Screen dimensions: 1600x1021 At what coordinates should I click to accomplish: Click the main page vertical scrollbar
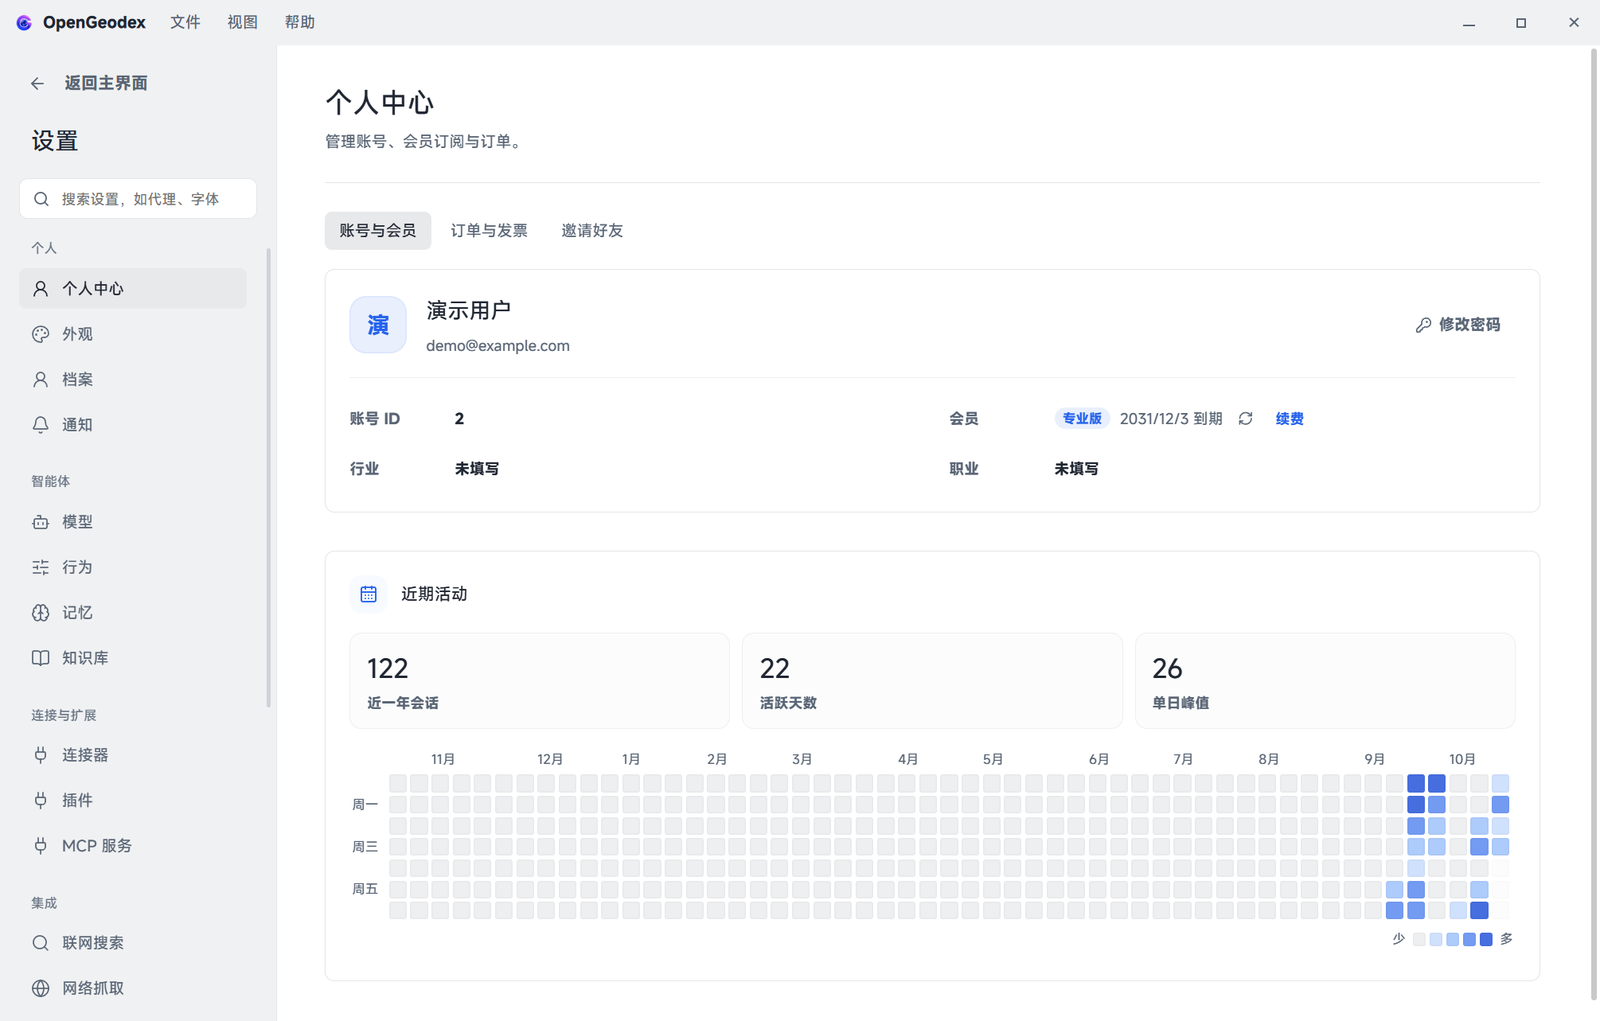(x=1594, y=524)
